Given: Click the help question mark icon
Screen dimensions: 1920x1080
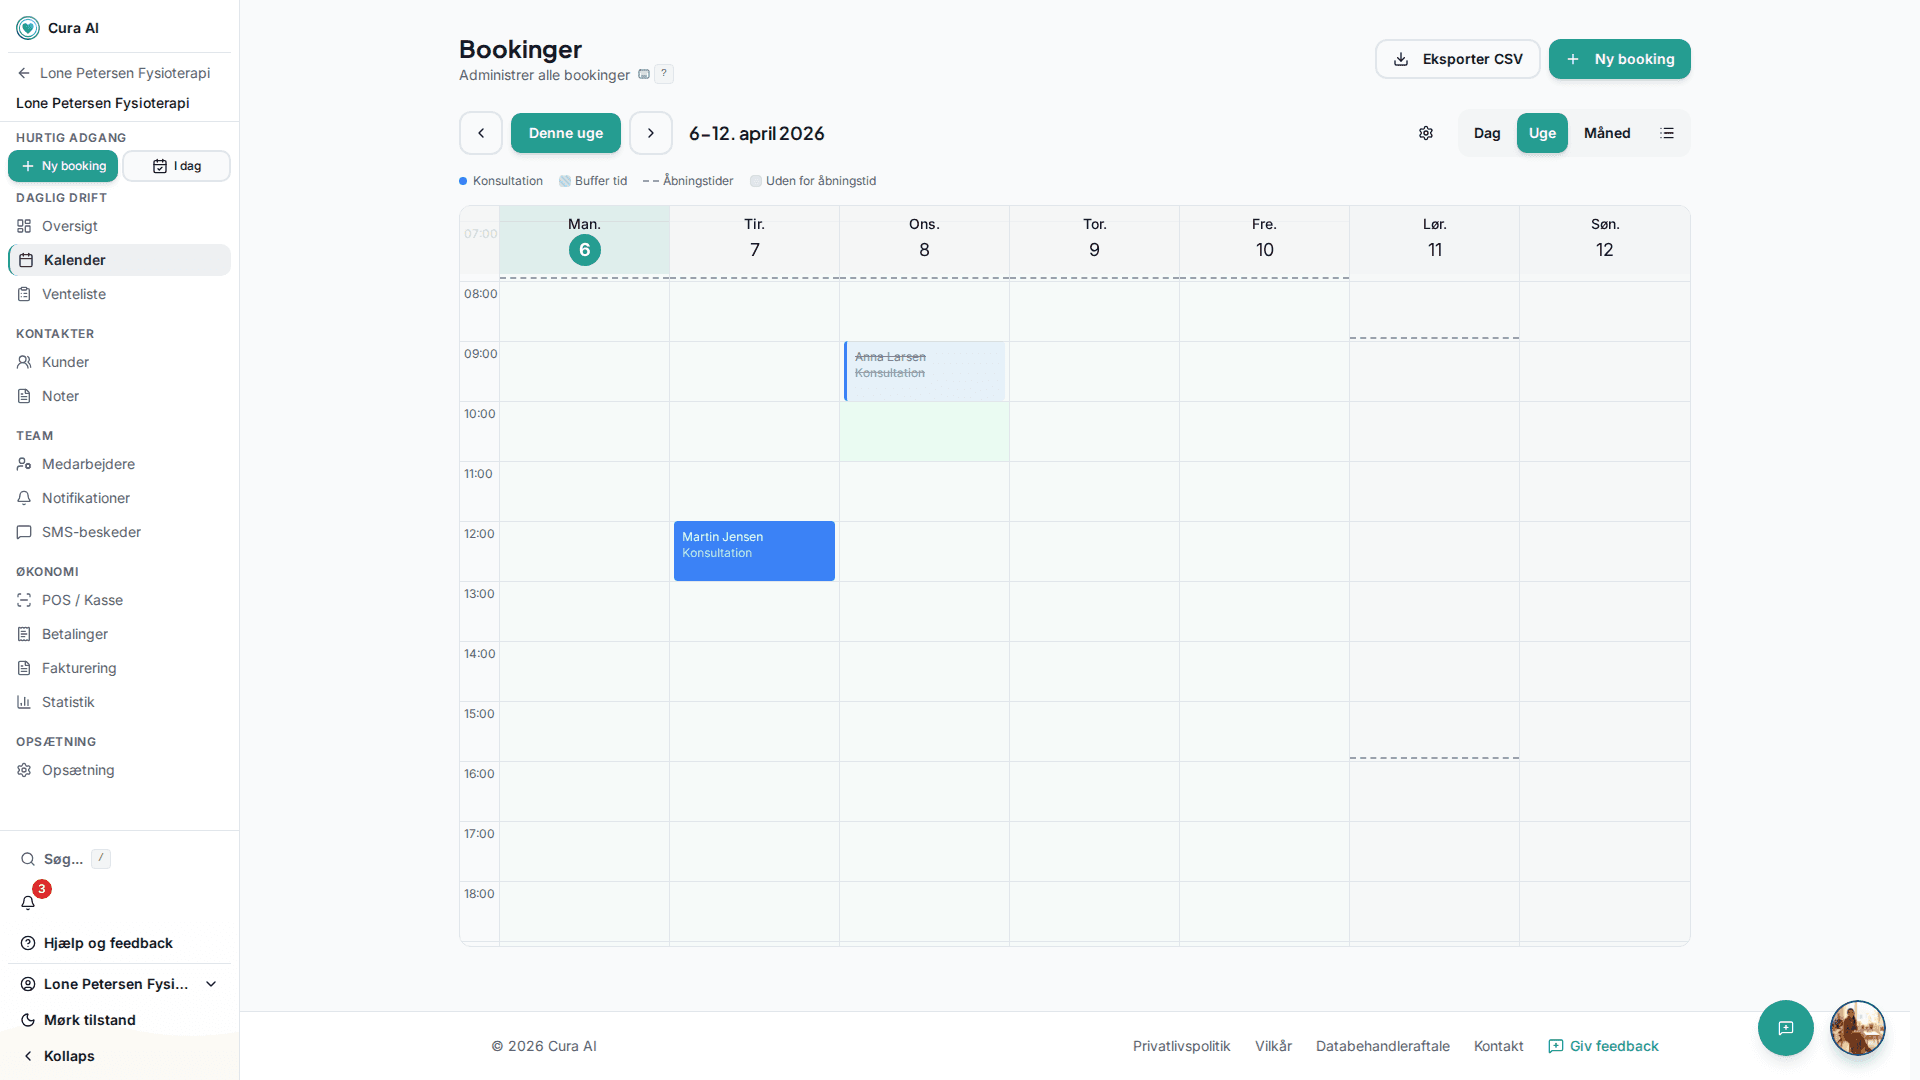Looking at the screenshot, I should coord(664,74).
